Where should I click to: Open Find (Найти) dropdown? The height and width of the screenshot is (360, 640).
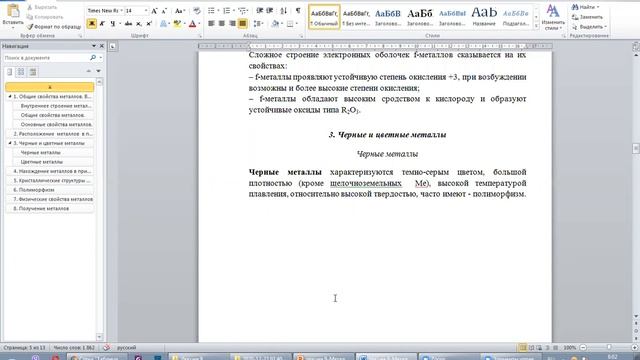pos(598,7)
